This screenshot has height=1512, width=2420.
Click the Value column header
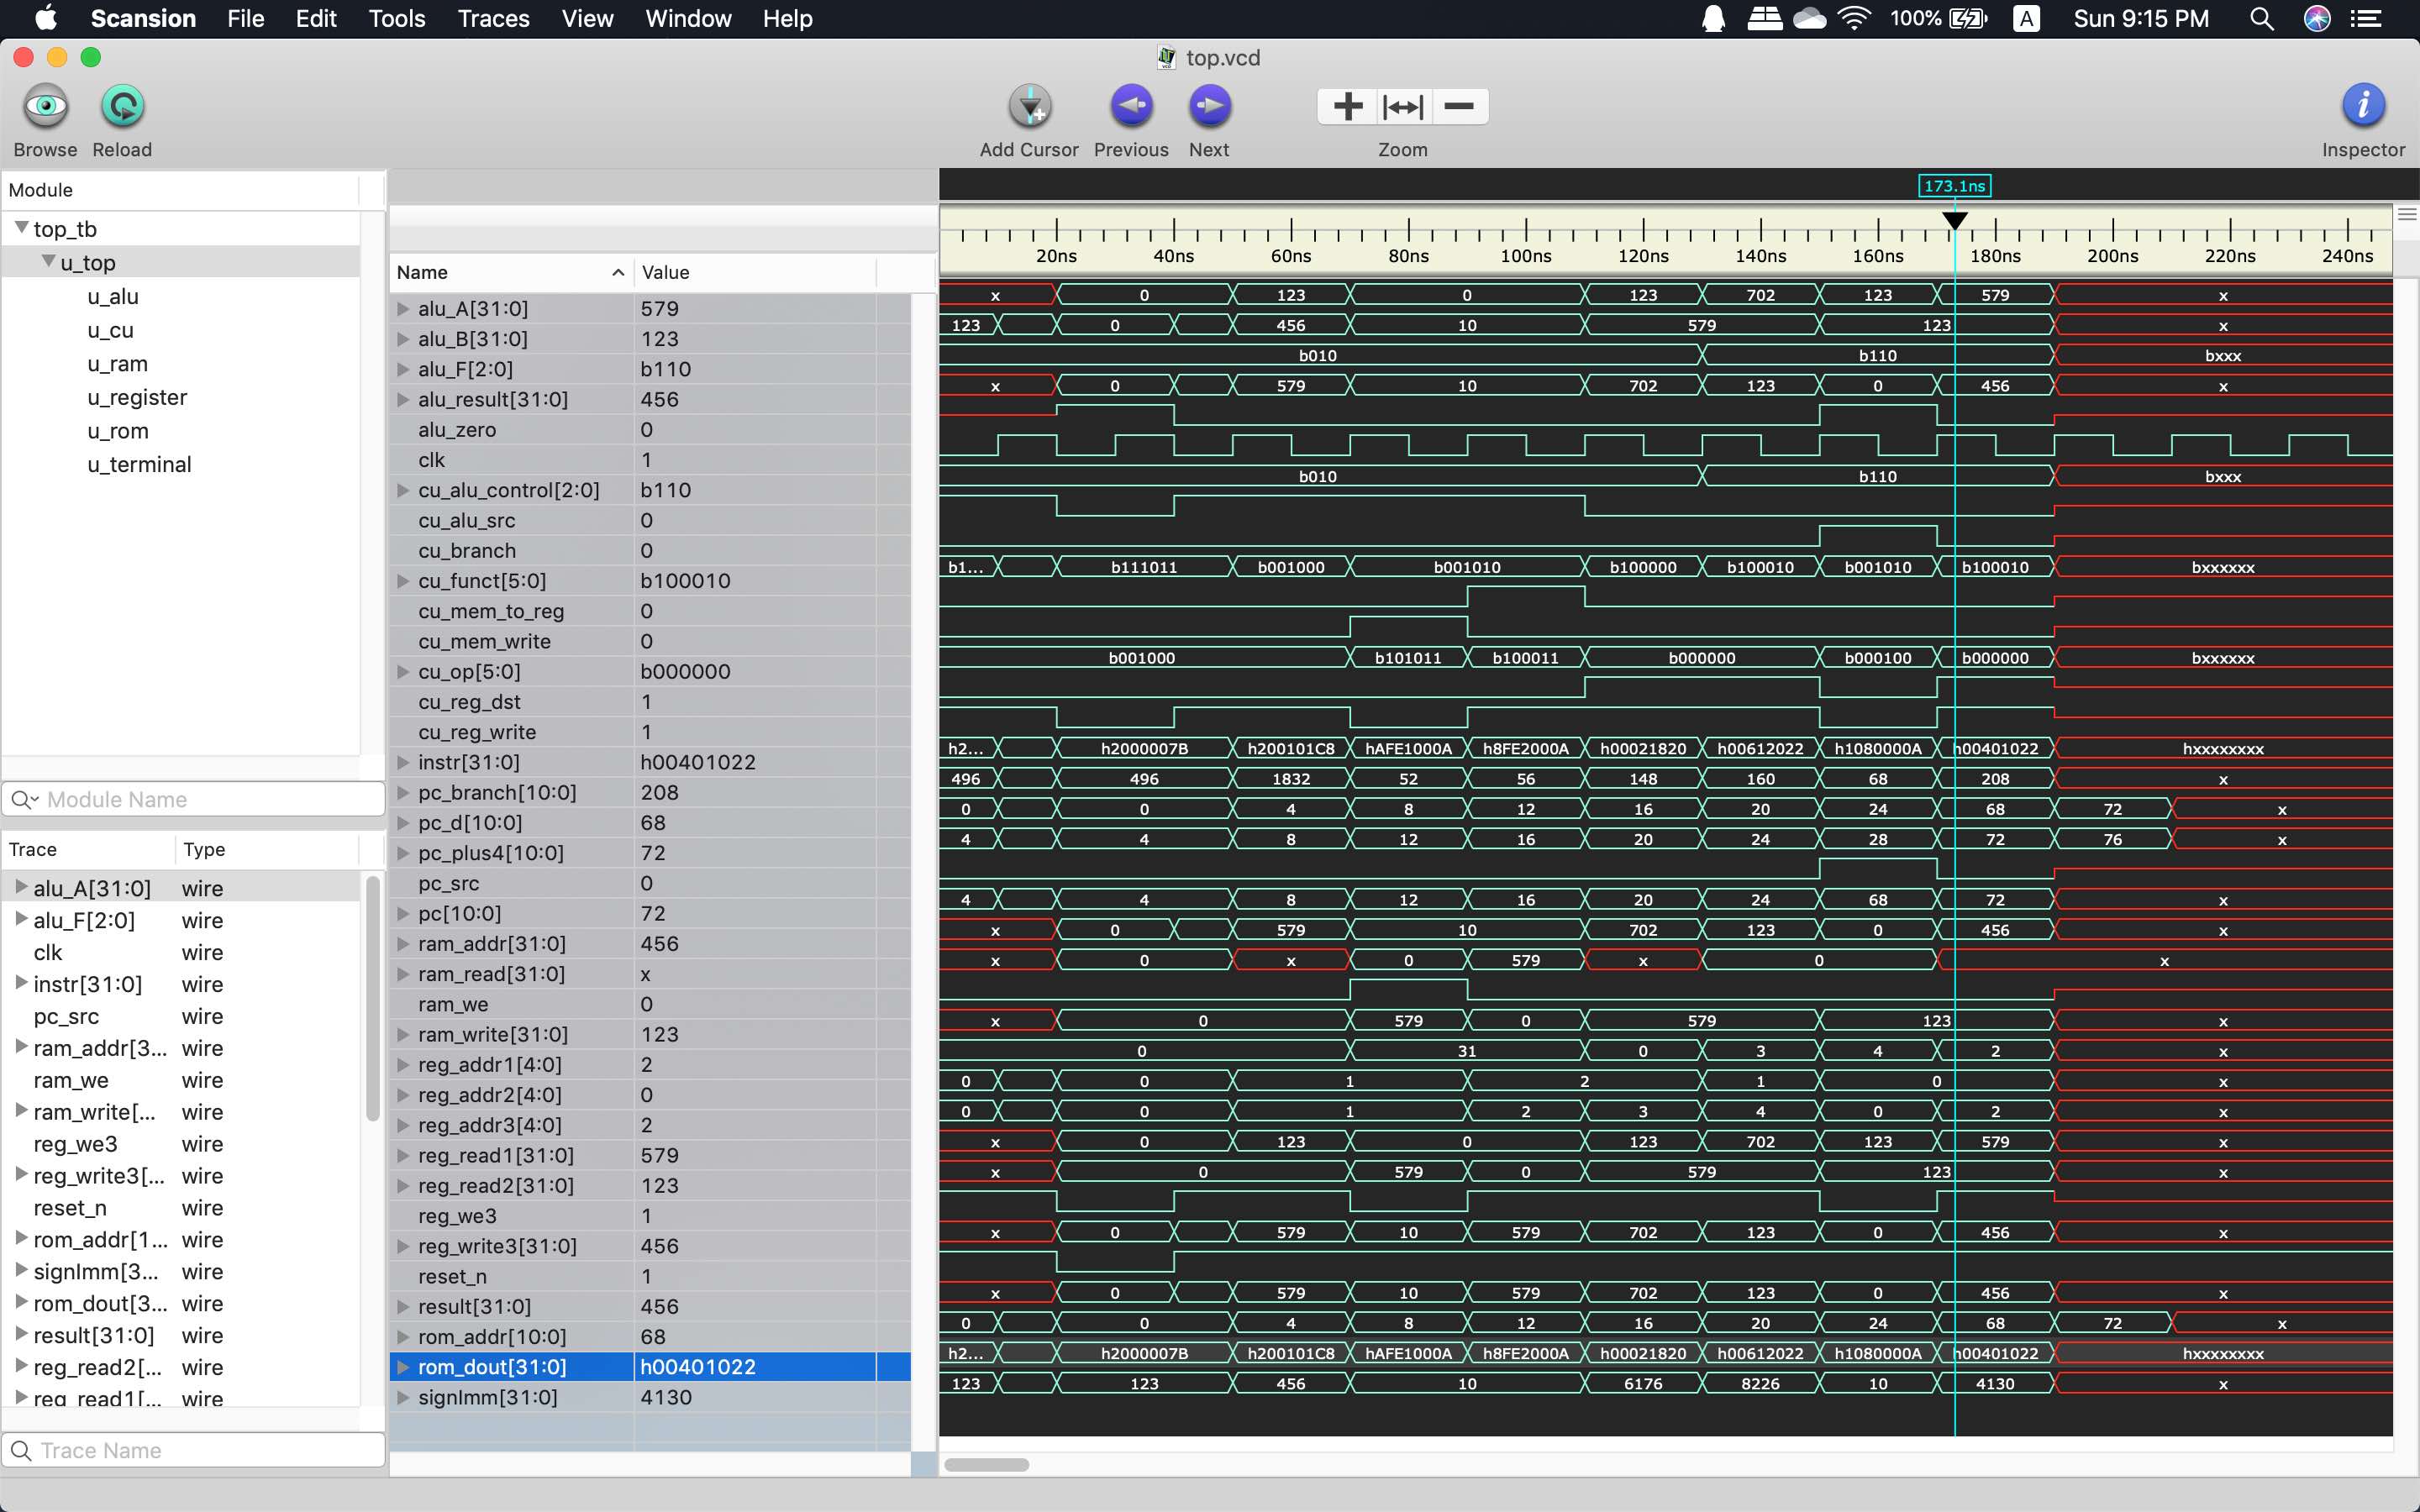tap(756, 272)
